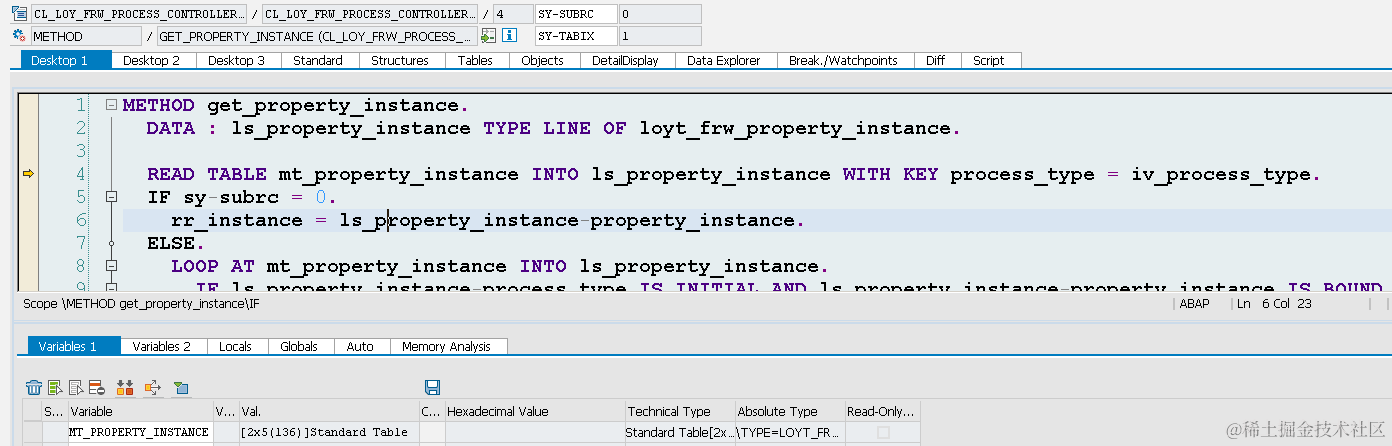The height and width of the screenshot is (446, 1392).
Task: Collapse the LOOP block at line 8
Action: tap(111, 266)
